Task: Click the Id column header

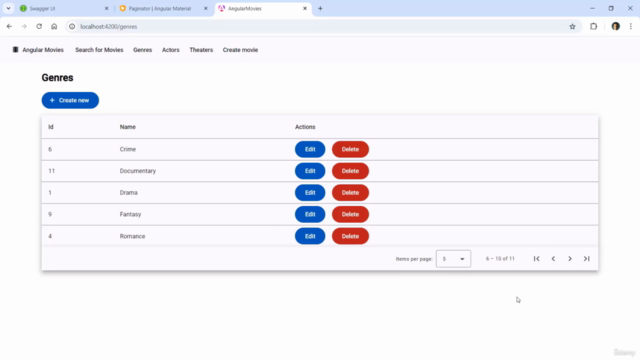Action: pos(51,127)
